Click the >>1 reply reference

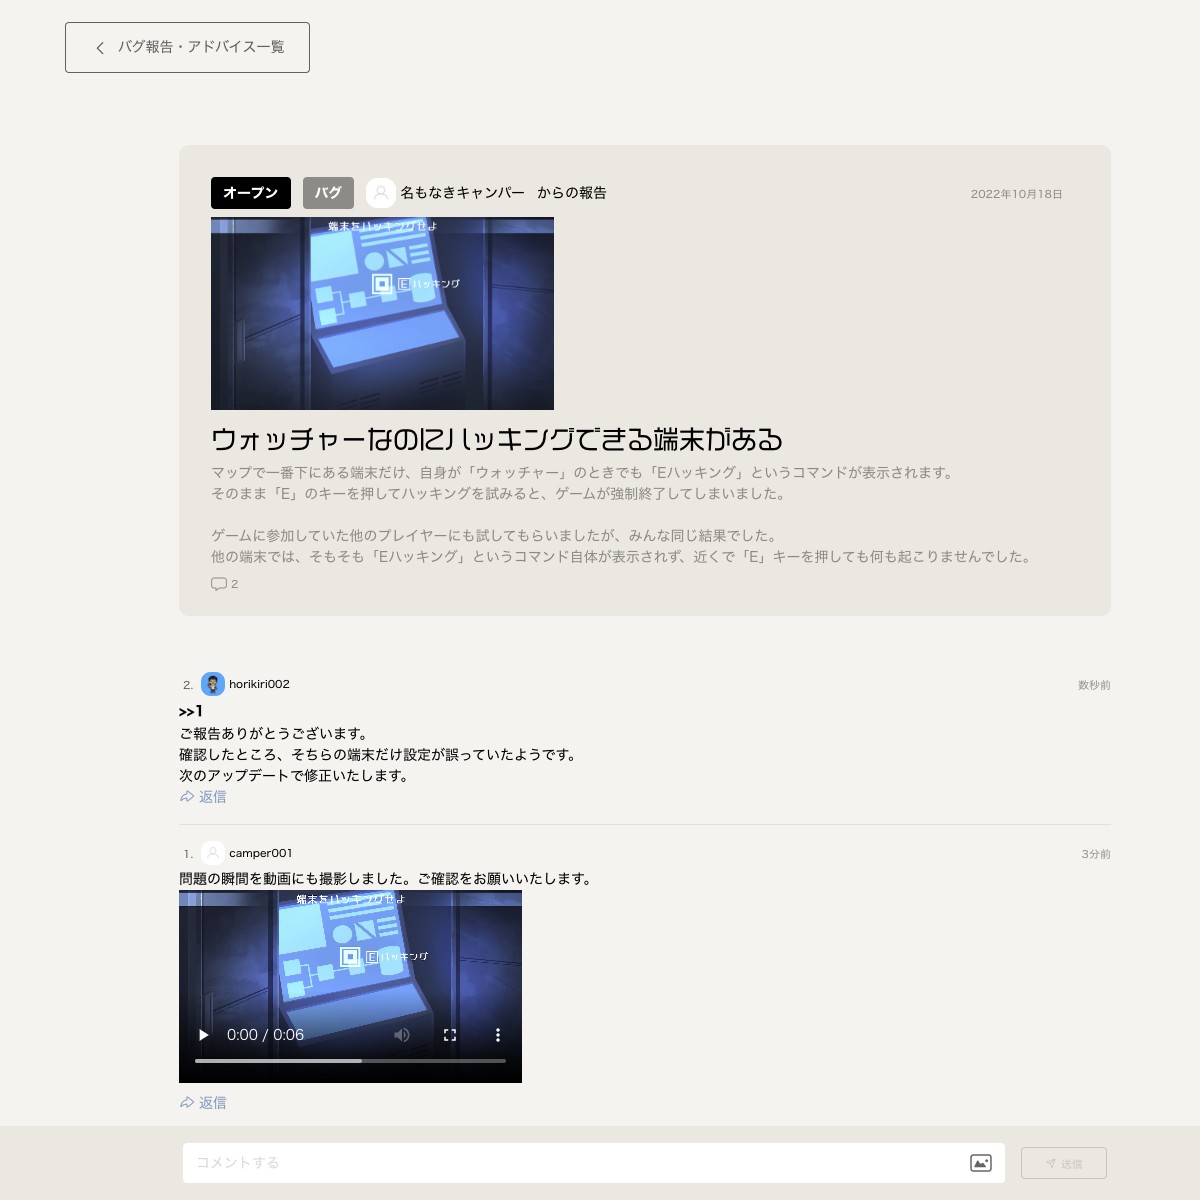191,712
